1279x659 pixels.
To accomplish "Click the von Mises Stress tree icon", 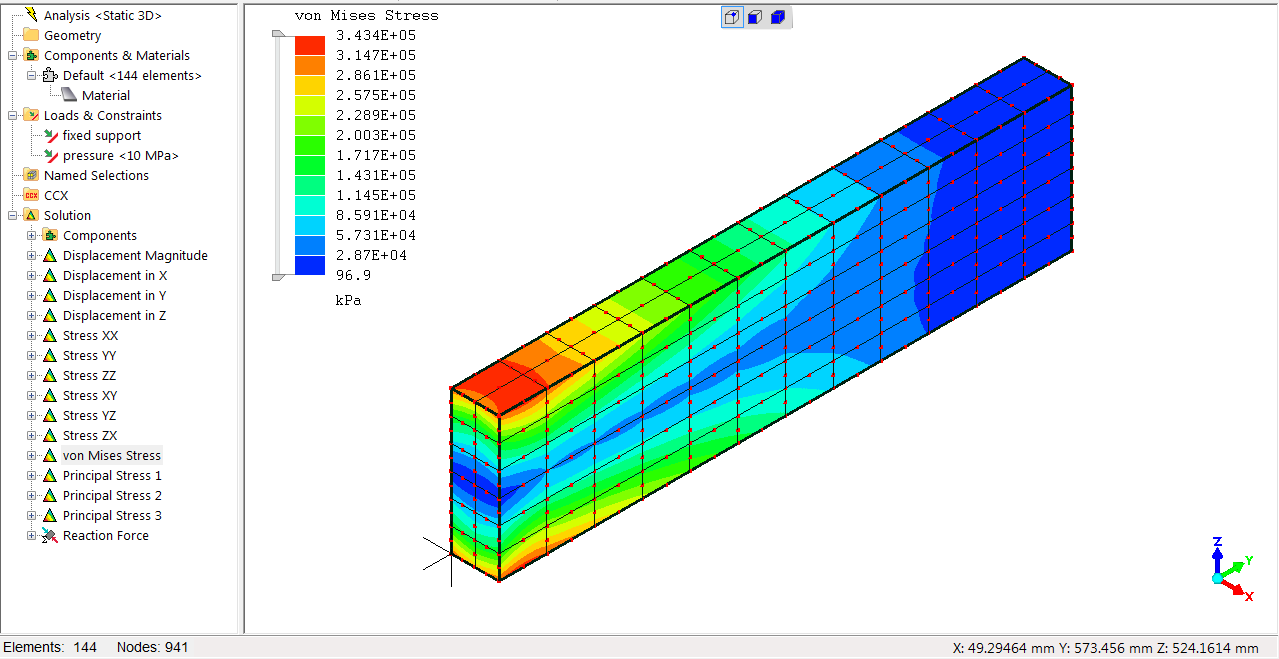I will (x=50, y=455).
